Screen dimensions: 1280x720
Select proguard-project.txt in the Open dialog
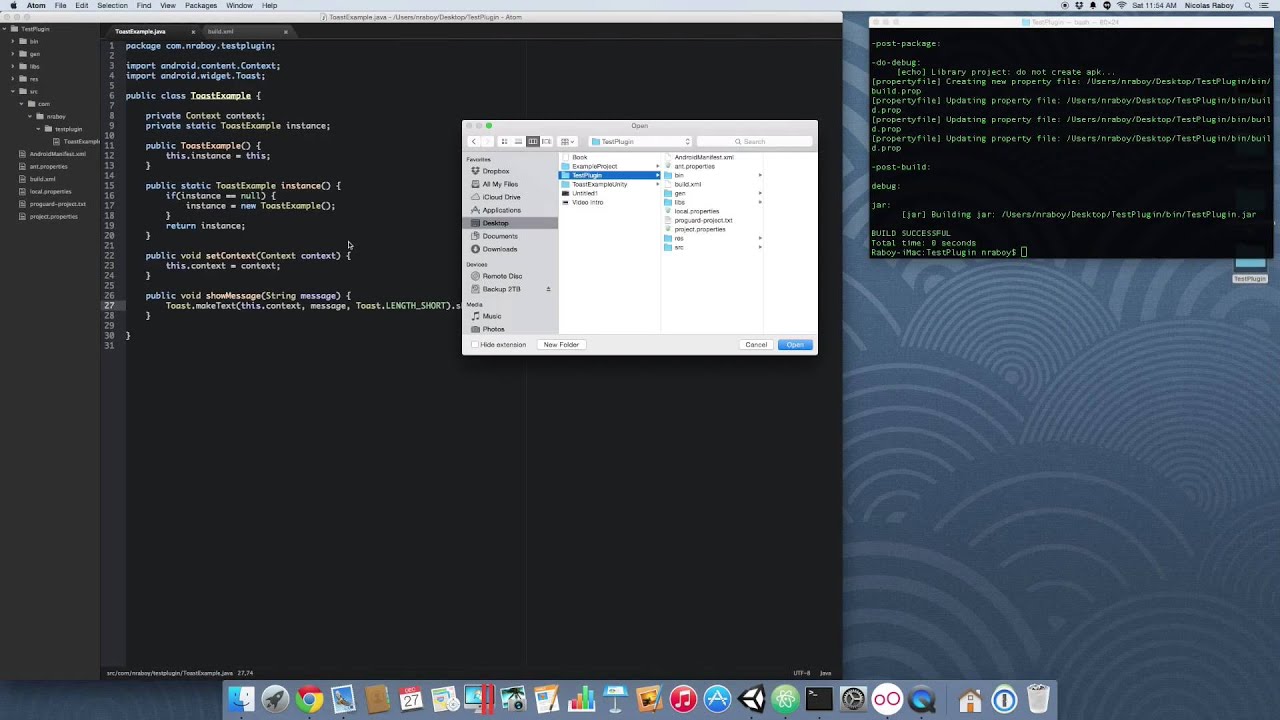[703, 220]
